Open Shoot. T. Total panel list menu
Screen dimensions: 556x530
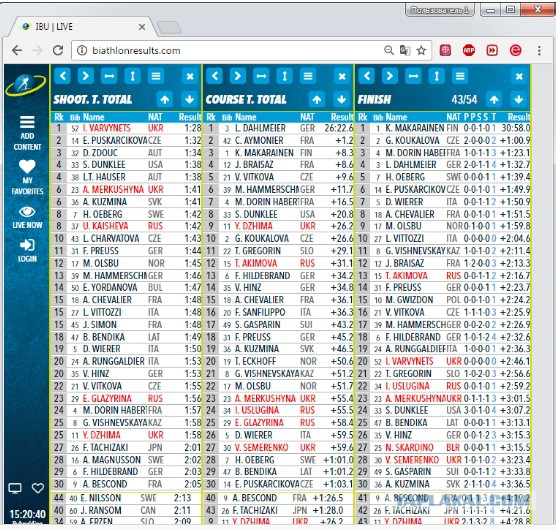pos(156,76)
